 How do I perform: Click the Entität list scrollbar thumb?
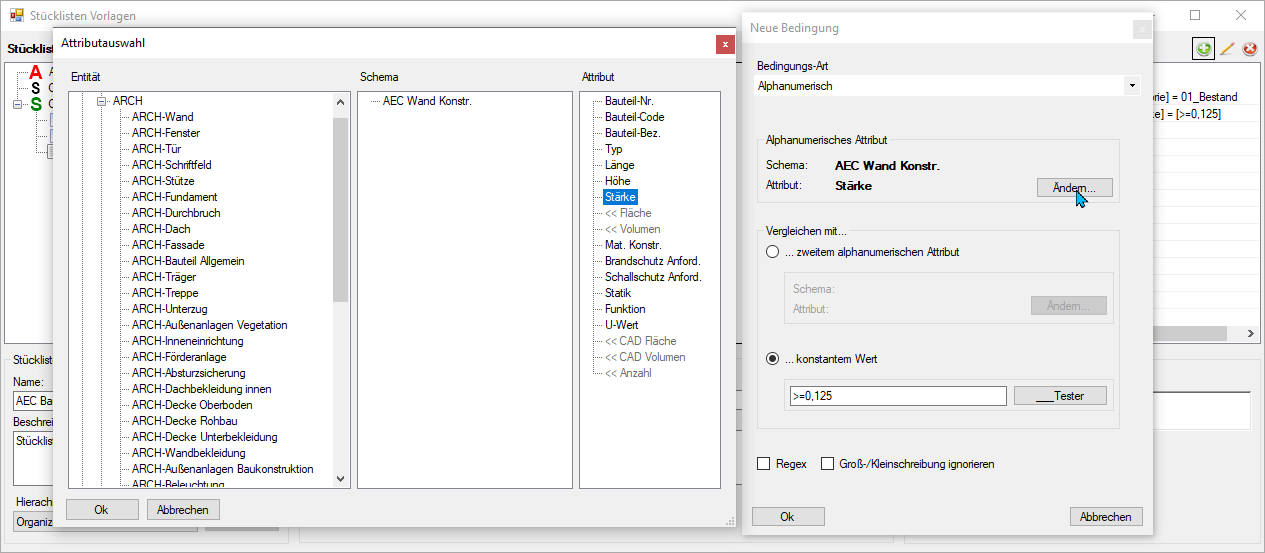pyautogui.click(x=340, y=210)
